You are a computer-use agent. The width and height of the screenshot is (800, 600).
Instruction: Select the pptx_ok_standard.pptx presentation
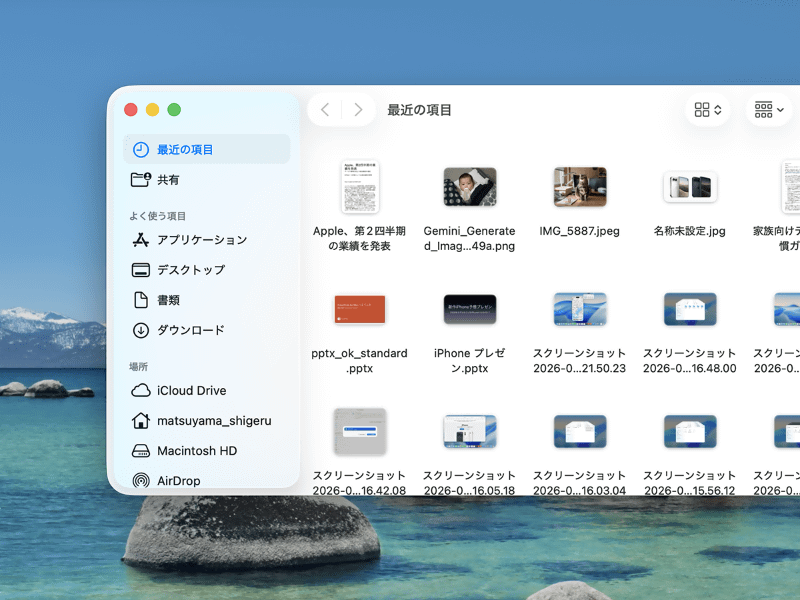coord(360,309)
